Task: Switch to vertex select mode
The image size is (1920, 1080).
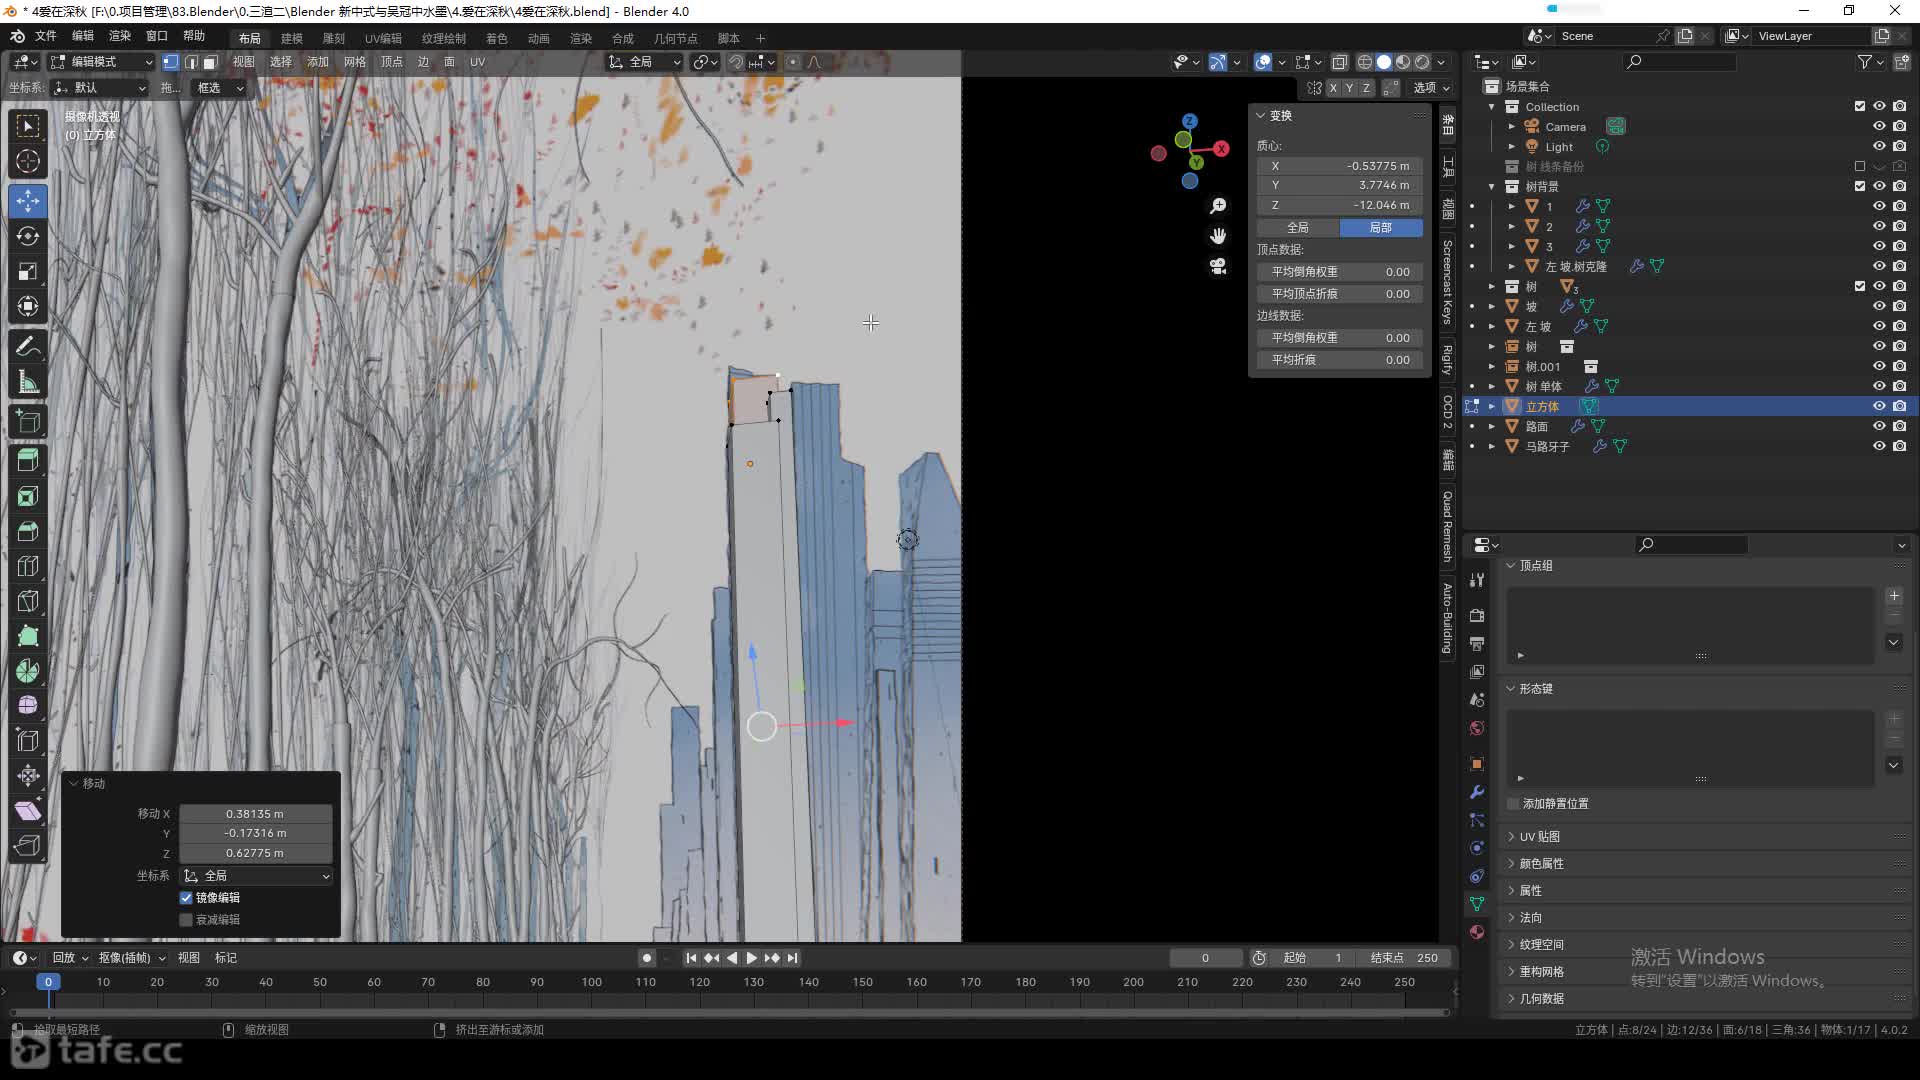Action: point(171,62)
